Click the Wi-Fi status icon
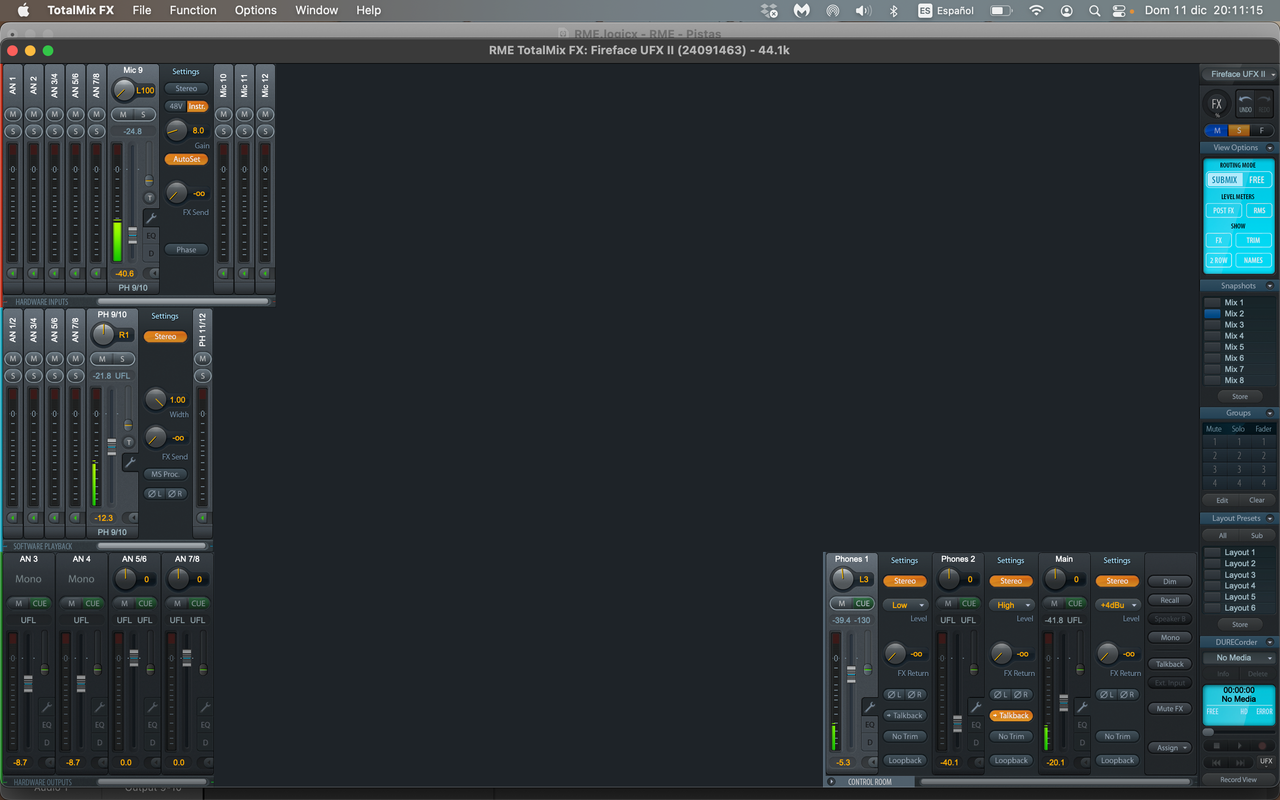 pyautogui.click(x=1037, y=10)
